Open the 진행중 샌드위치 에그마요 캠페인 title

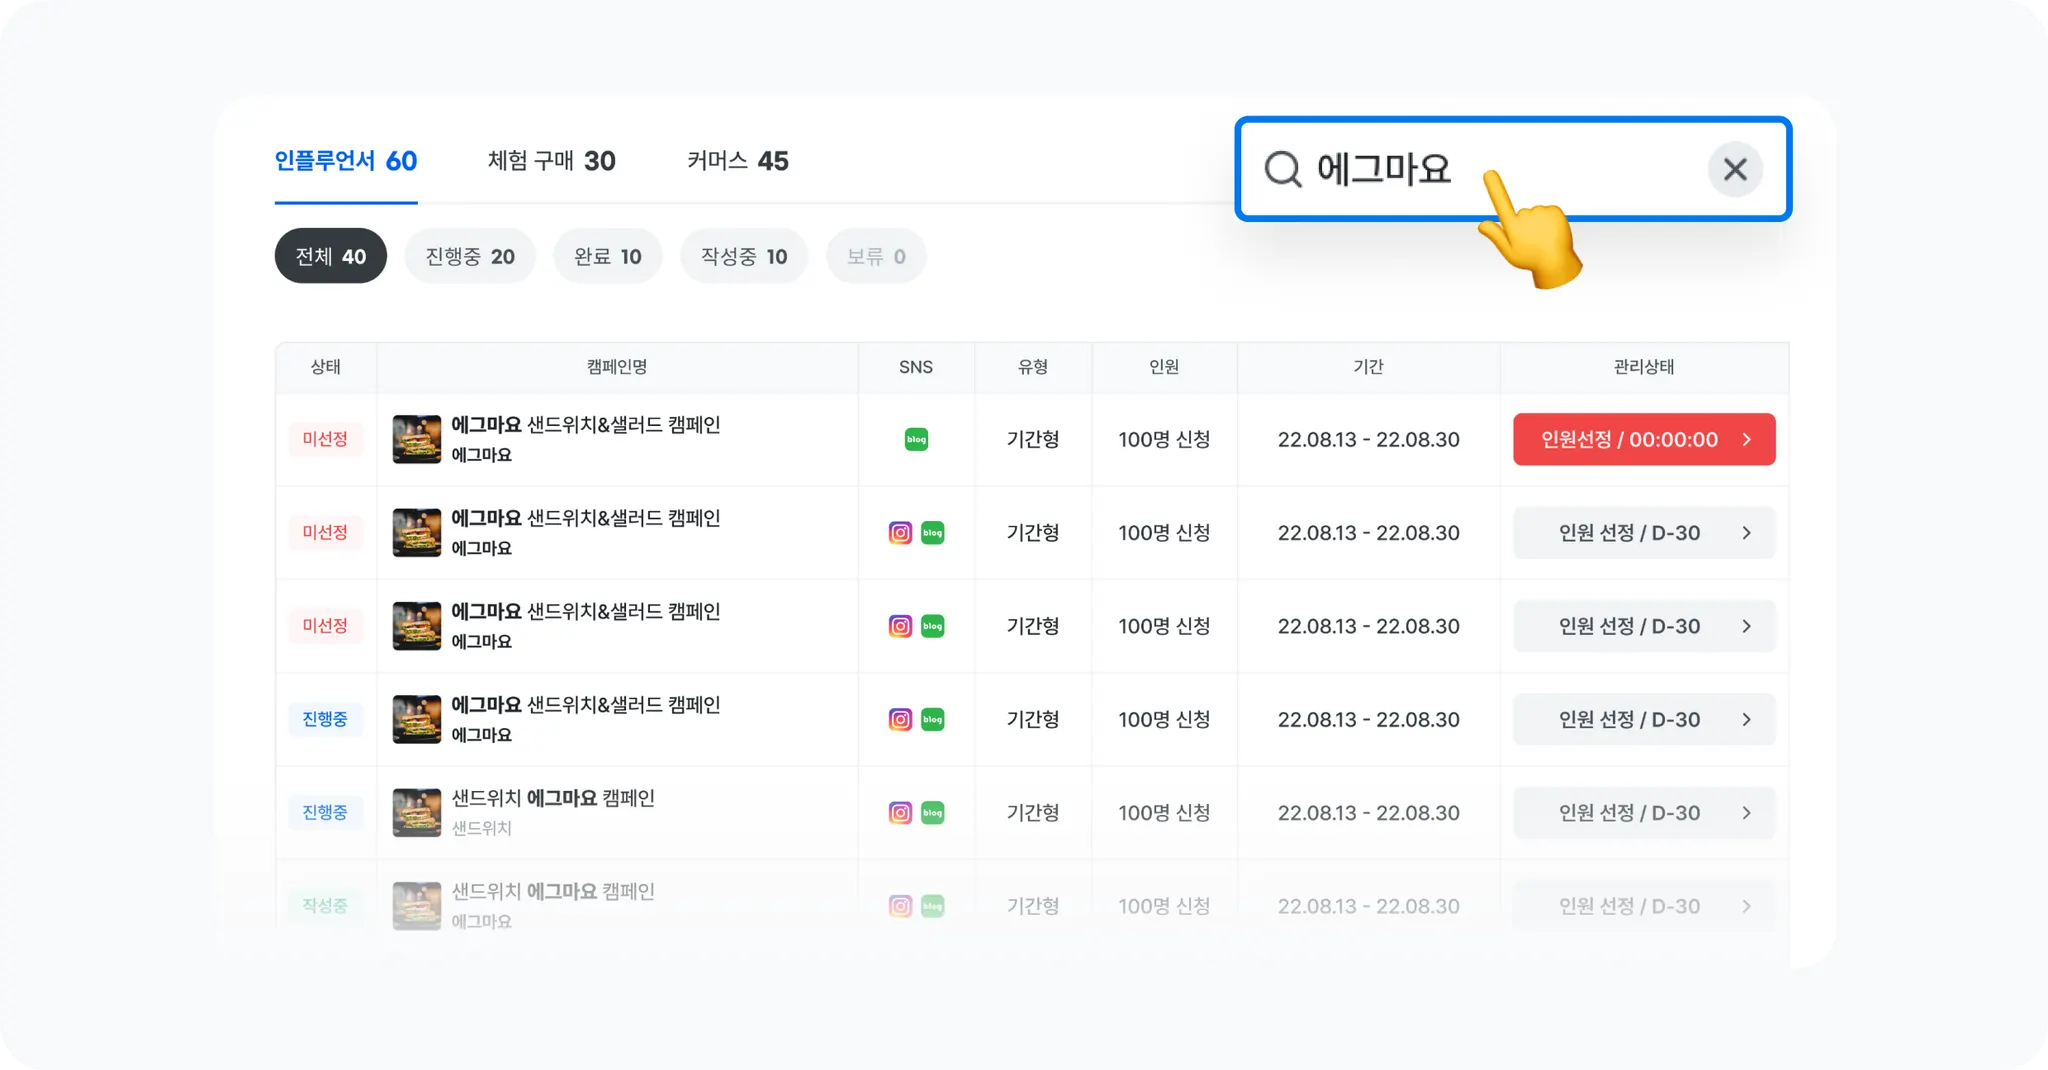pos(553,798)
